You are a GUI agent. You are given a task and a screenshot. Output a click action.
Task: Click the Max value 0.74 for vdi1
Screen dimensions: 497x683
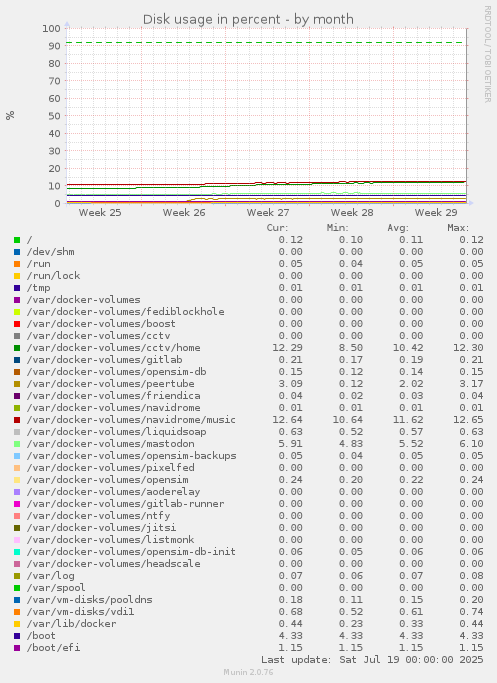[471, 612]
